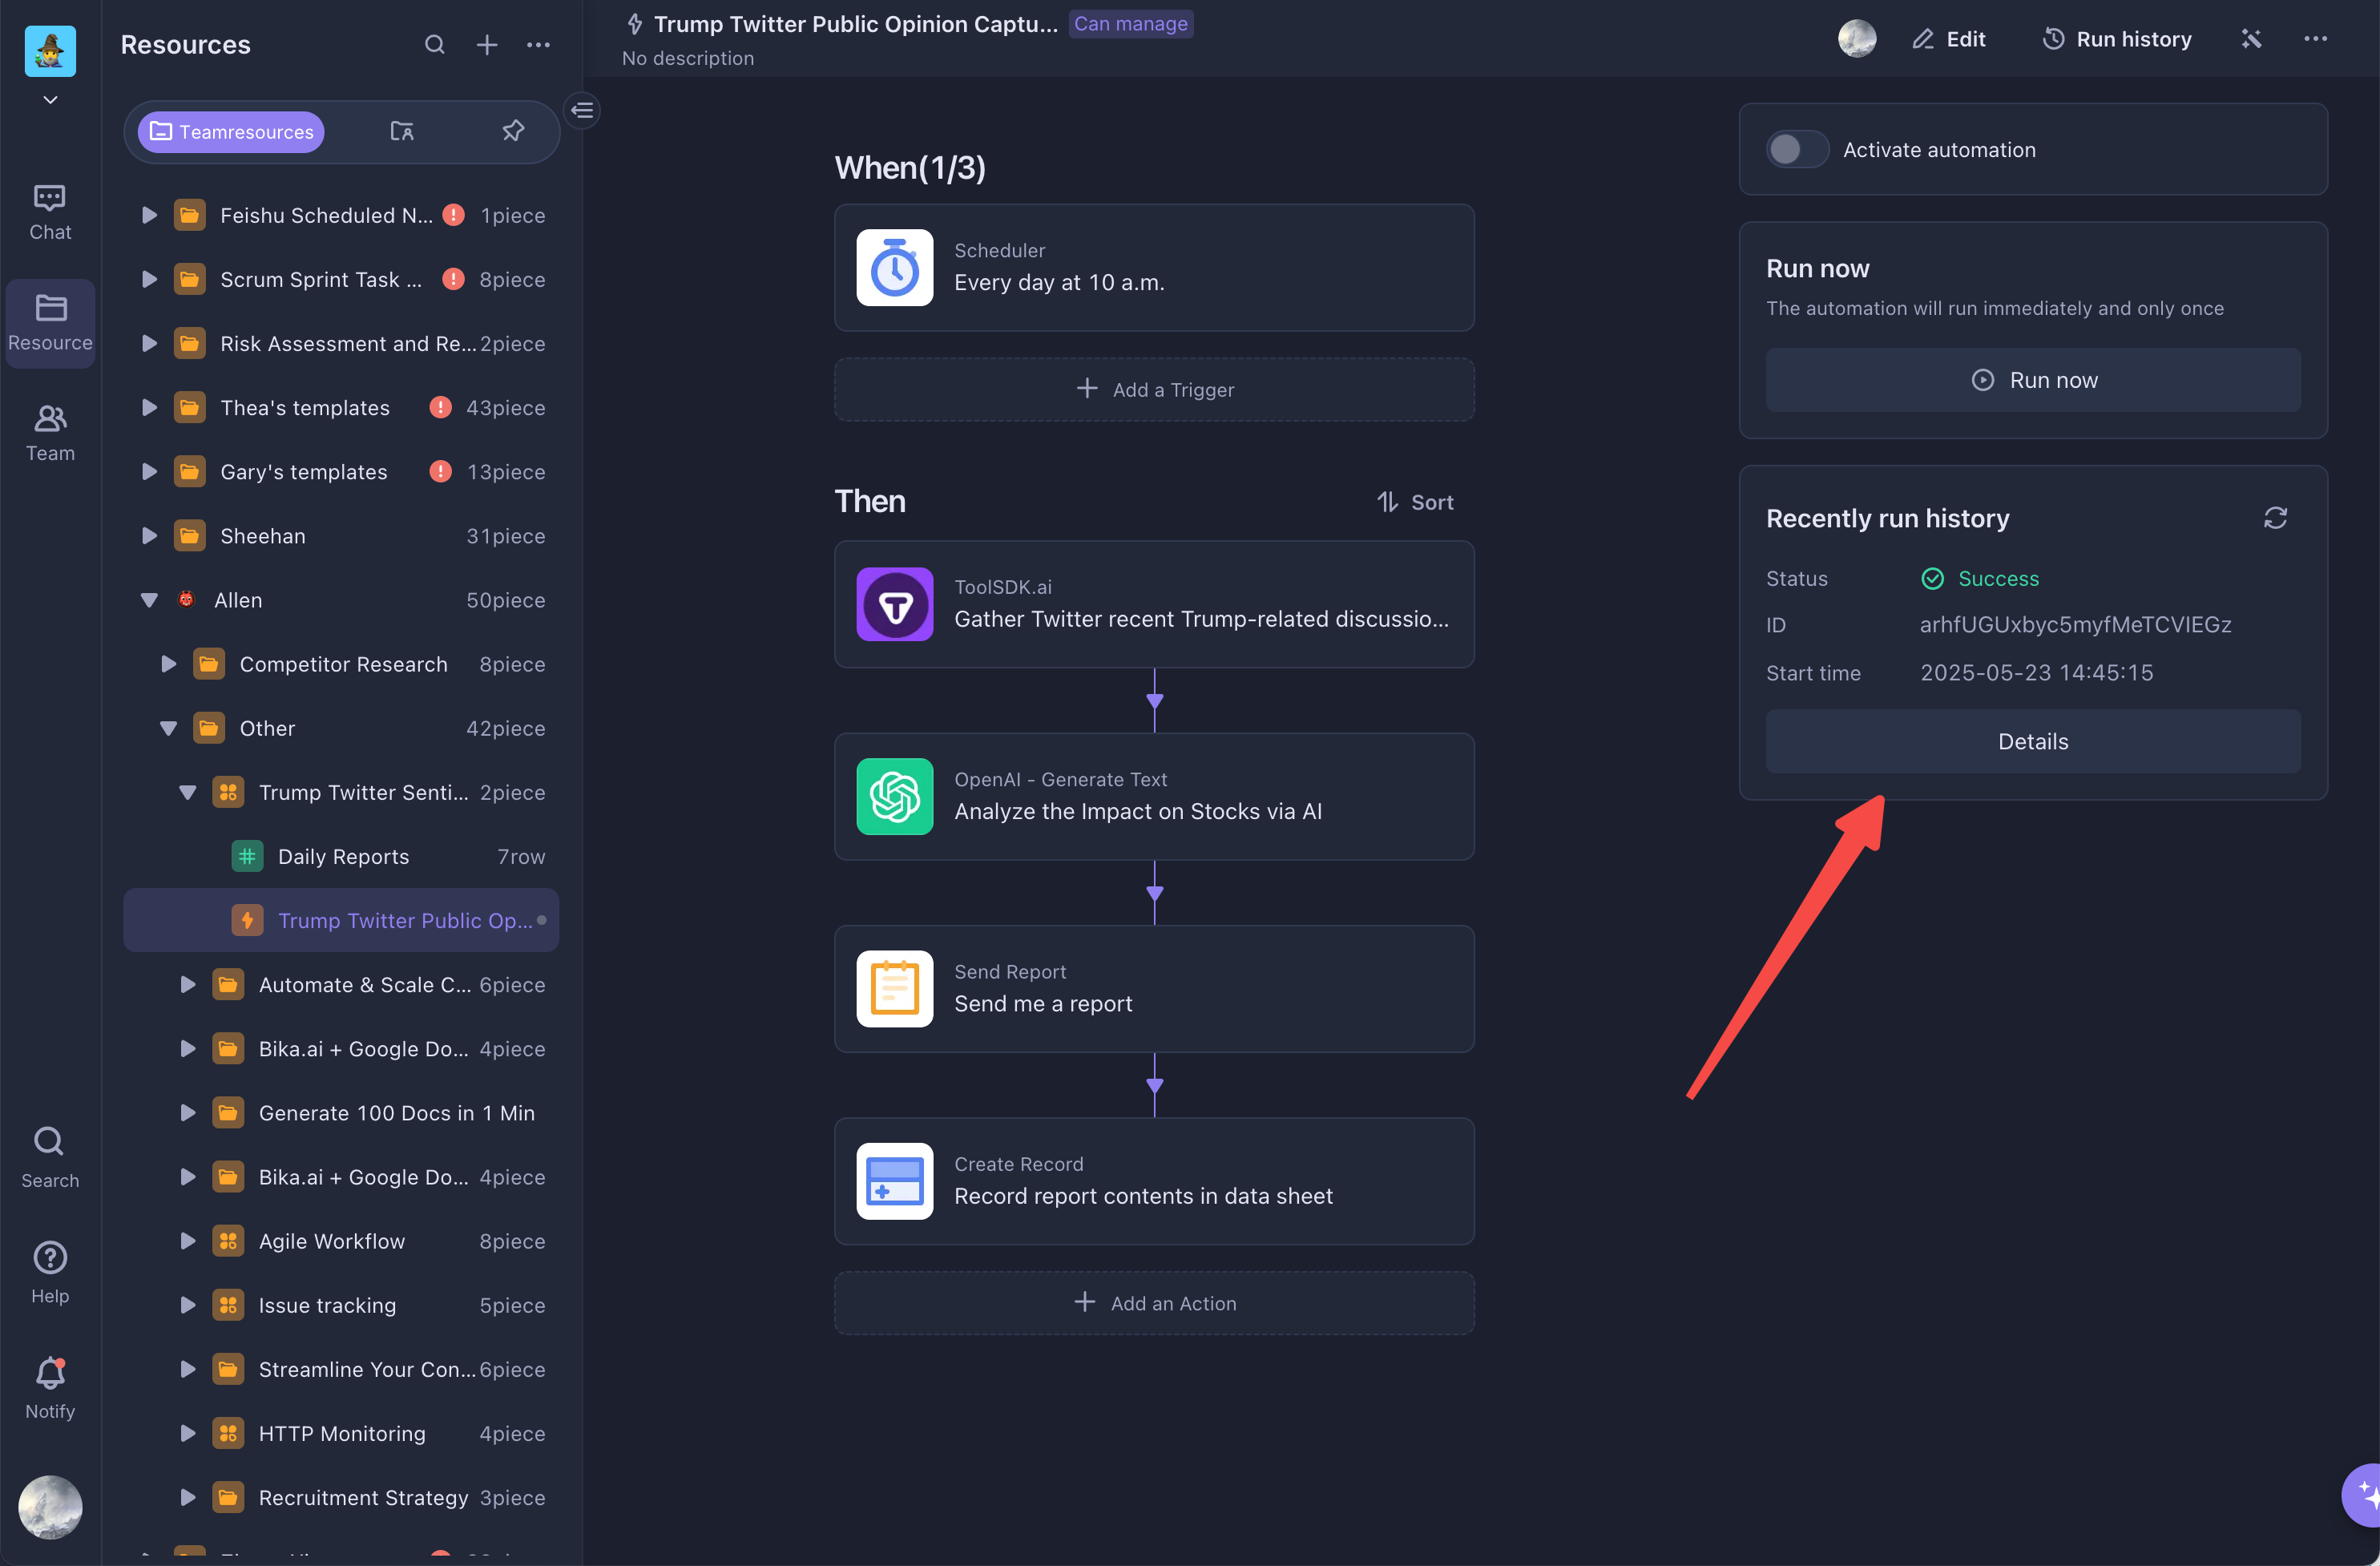This screenshot has width=2380, height=1566.
Task: Select Trump Twitter Public Op... automation item
Action: pos(341,920)
